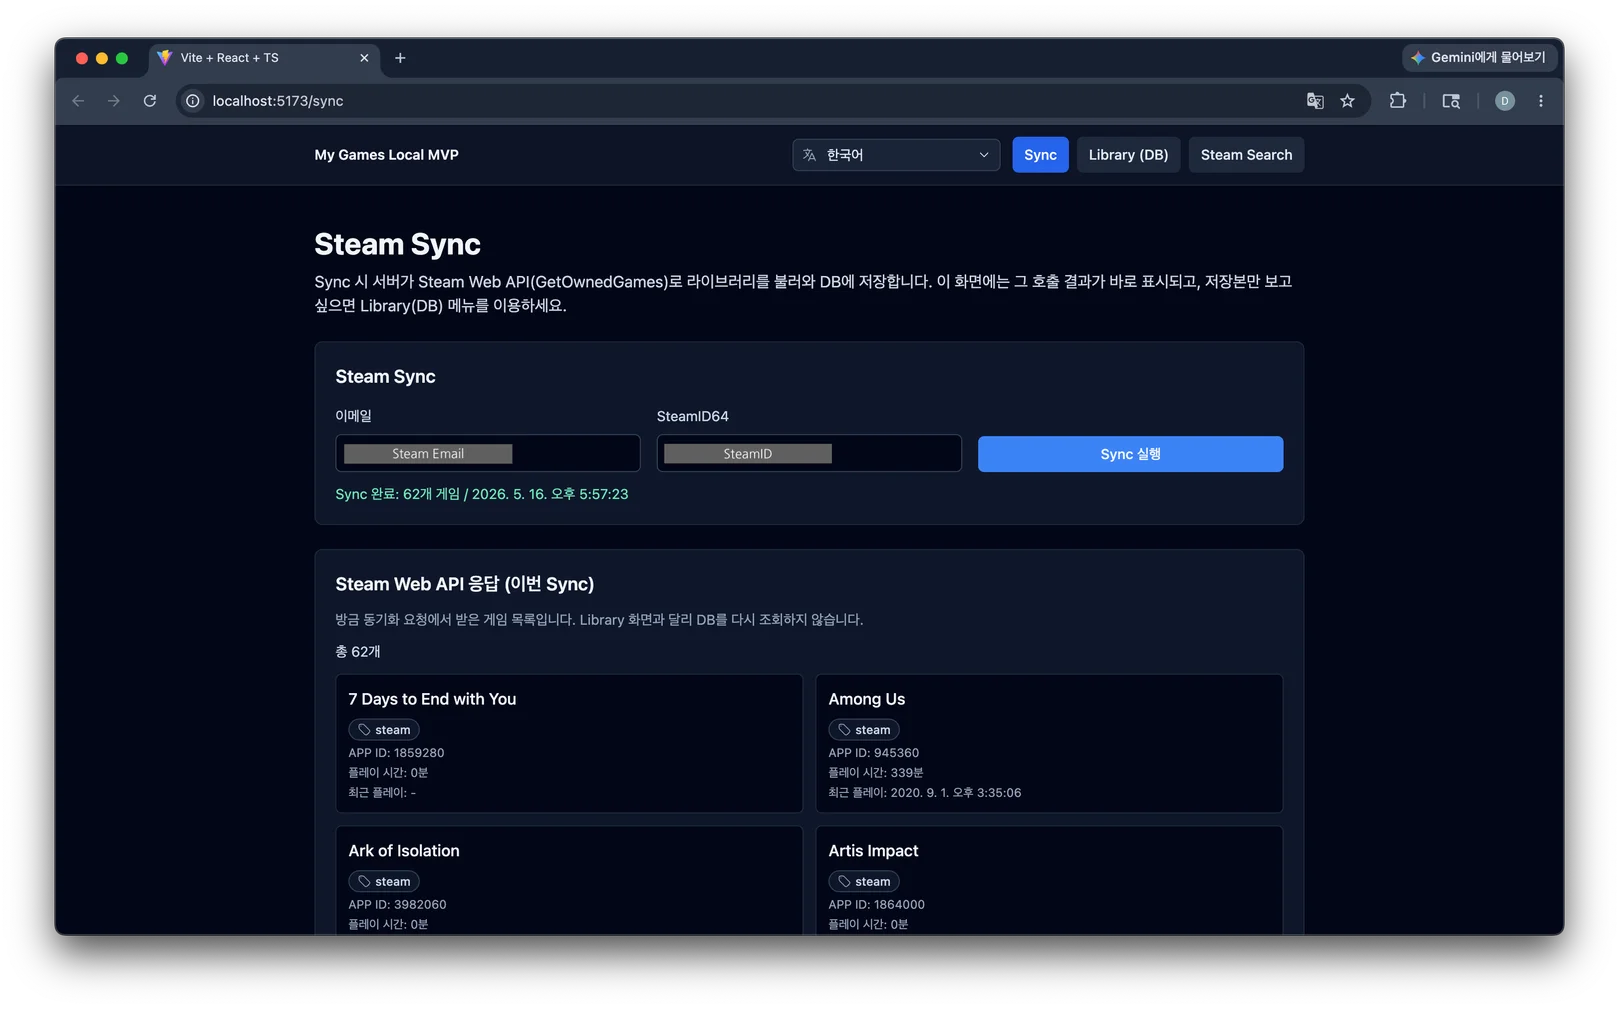The width and height of the screenshot is (1620, 1009).
Task: Bookmark this page with the star icon
Action: pyautogui.click(x=1347, y=101)
